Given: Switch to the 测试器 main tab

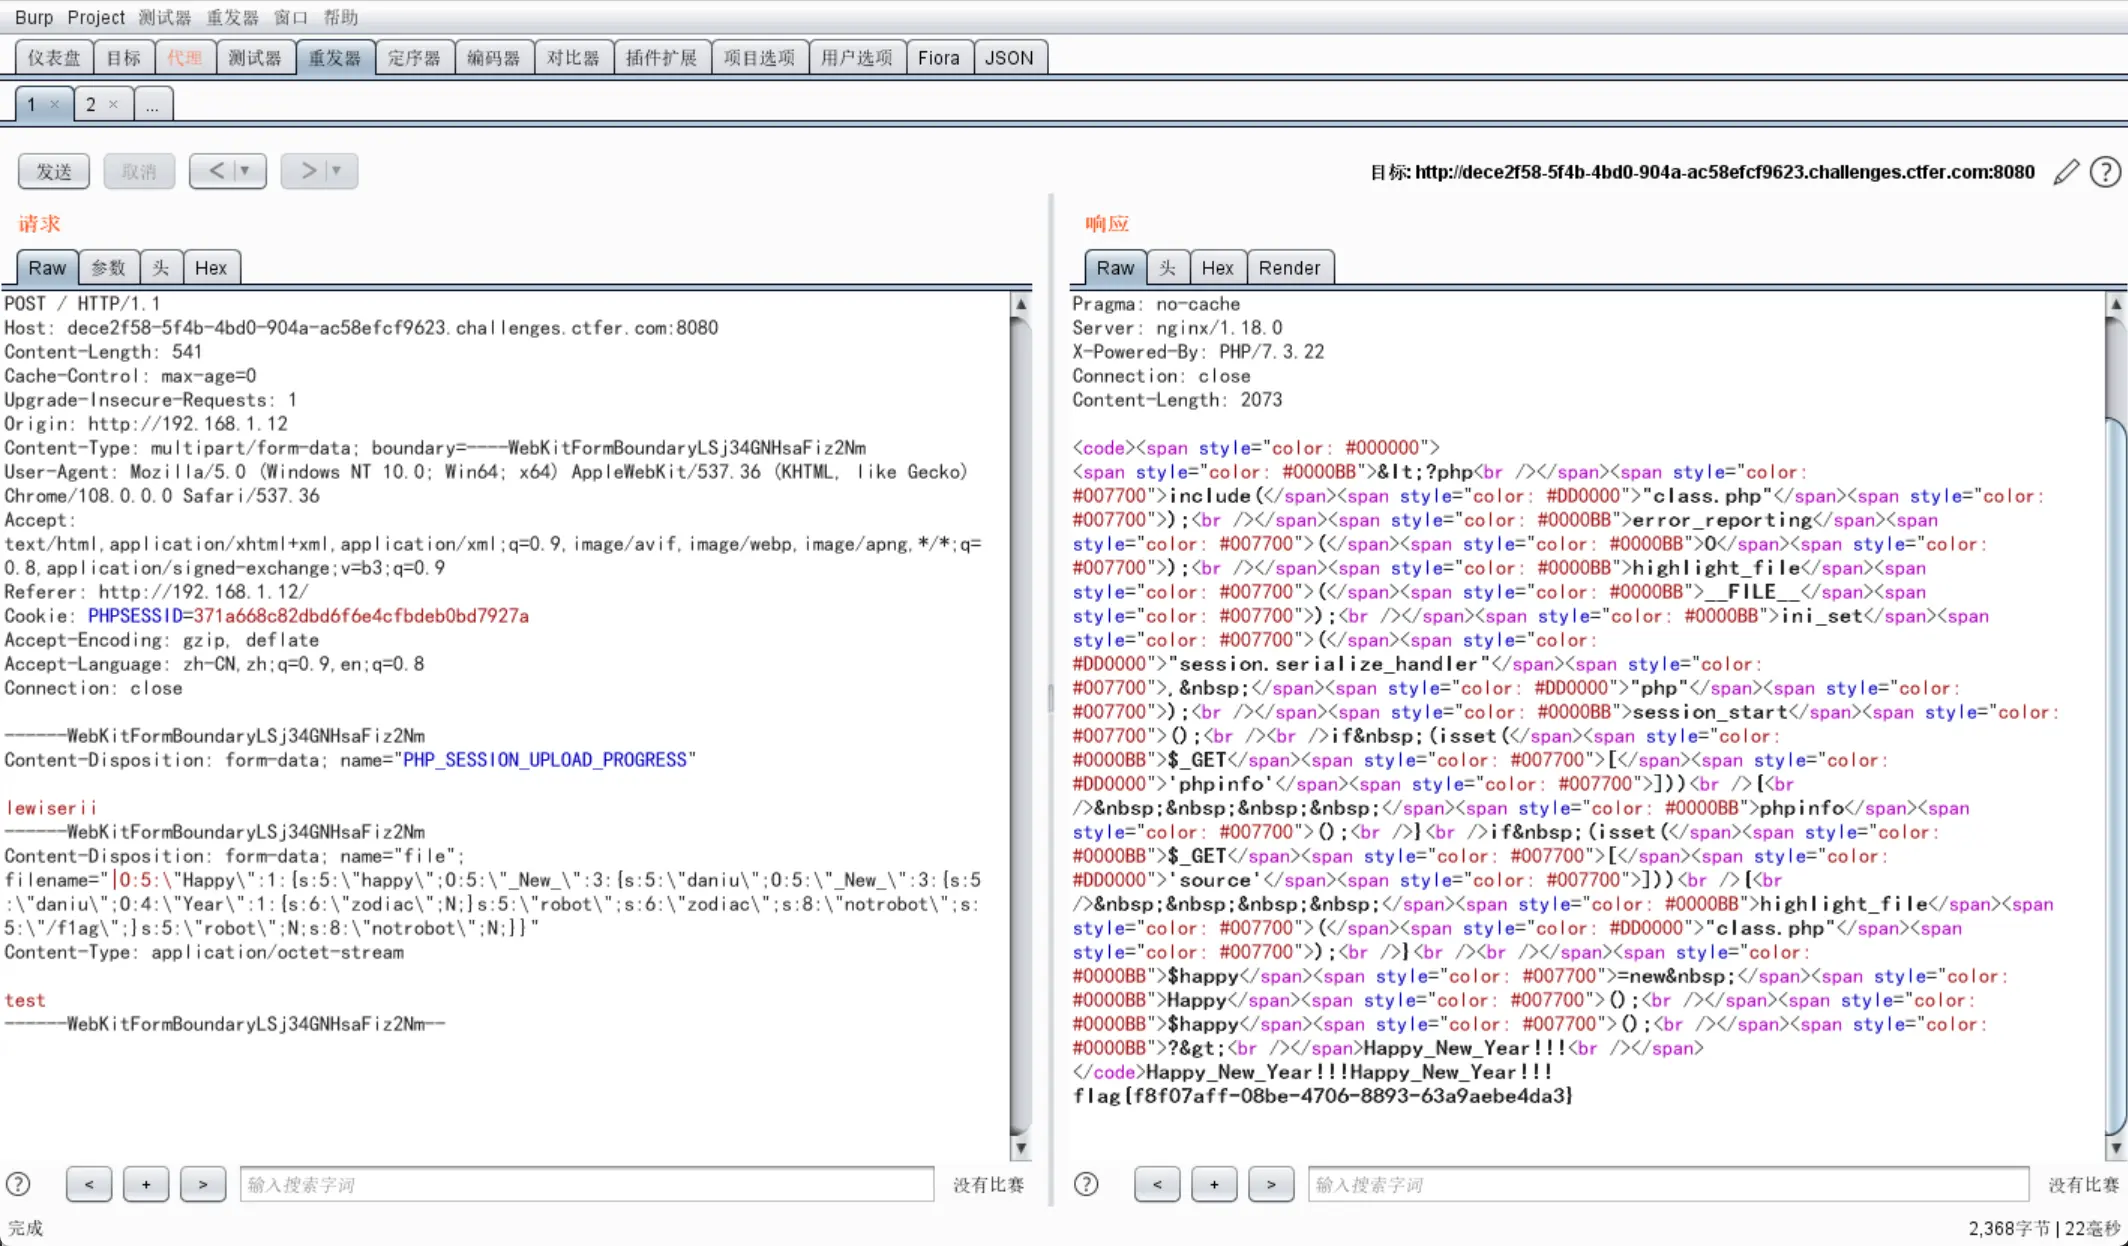Looking at the screenshot, I should pos(255,58).
